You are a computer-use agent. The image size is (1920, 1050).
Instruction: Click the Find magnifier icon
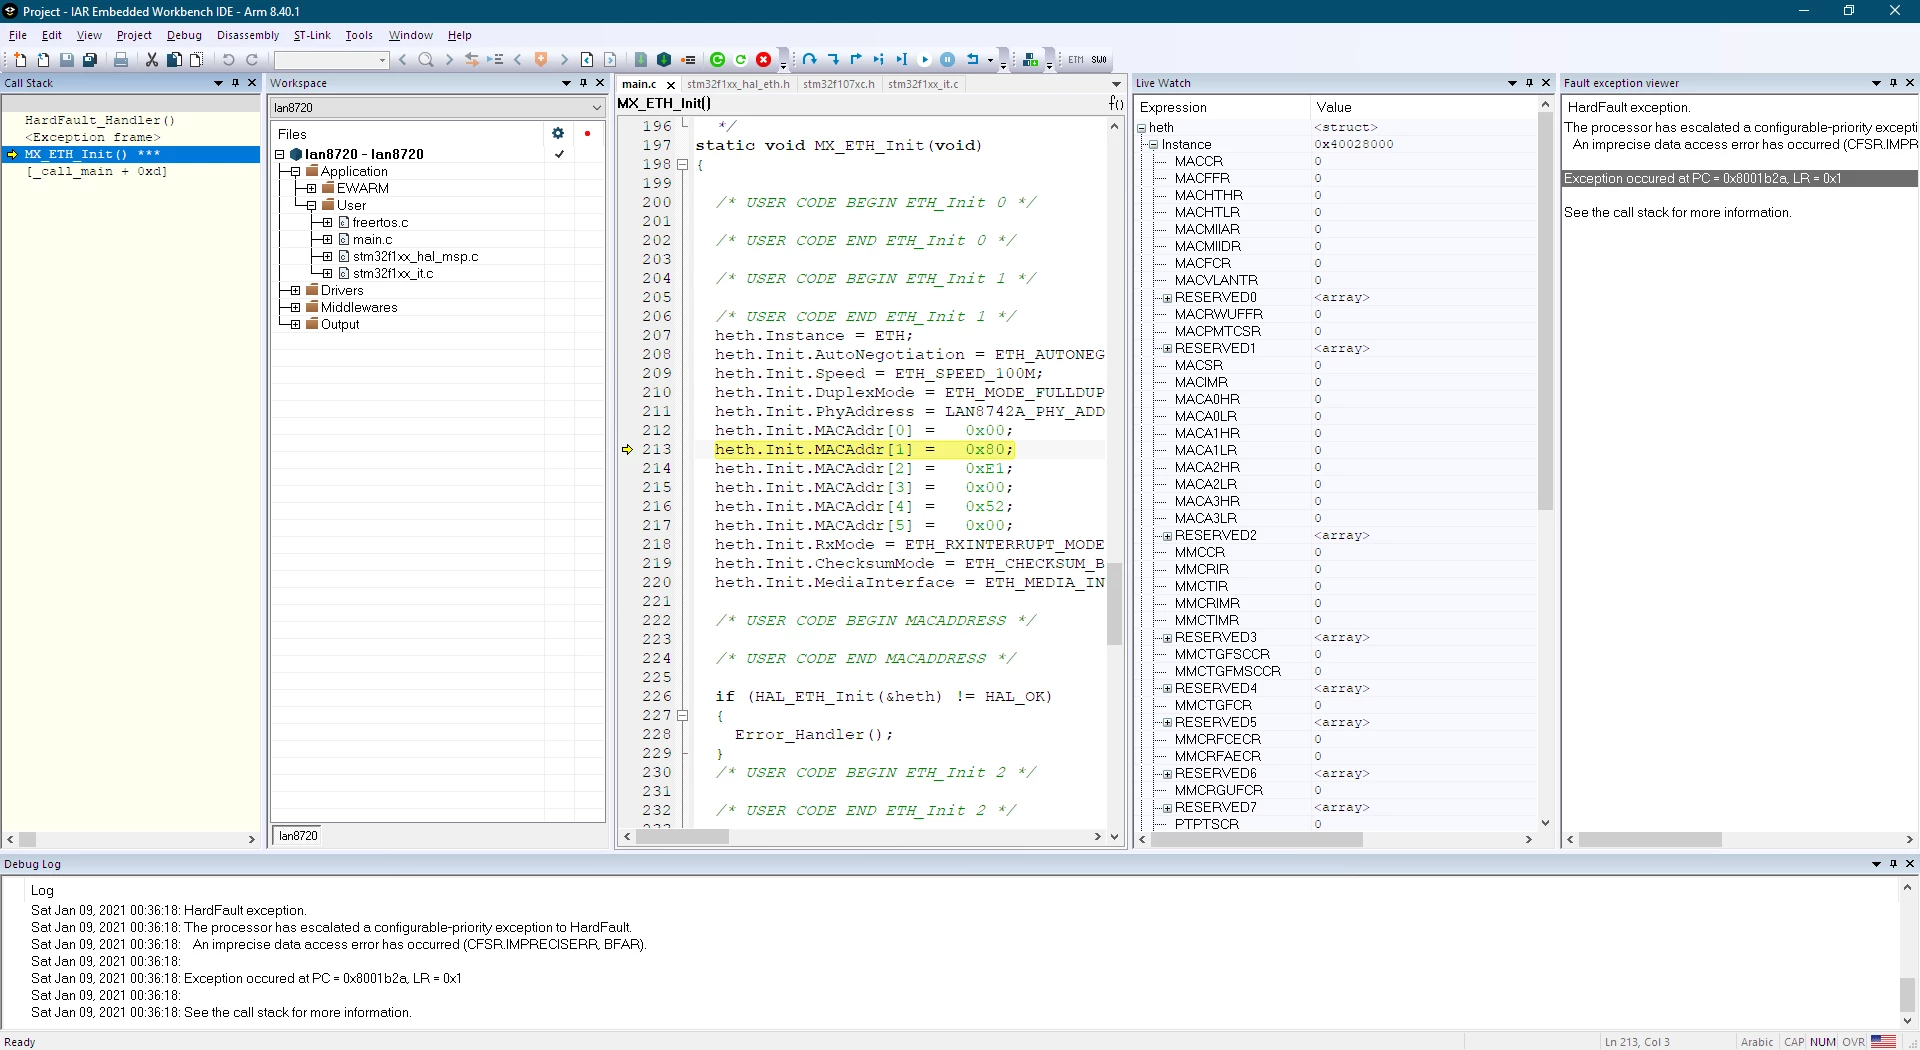[426, 60]
